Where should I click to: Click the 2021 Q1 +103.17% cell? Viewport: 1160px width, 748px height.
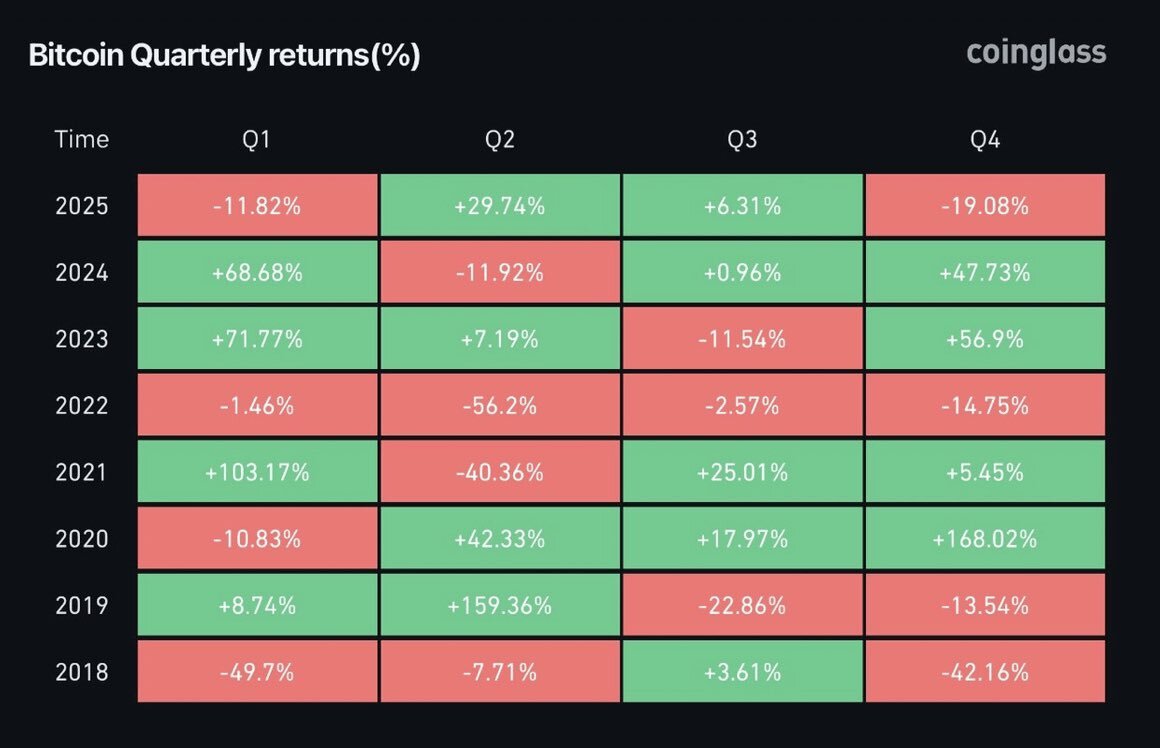tap(257, 472)
